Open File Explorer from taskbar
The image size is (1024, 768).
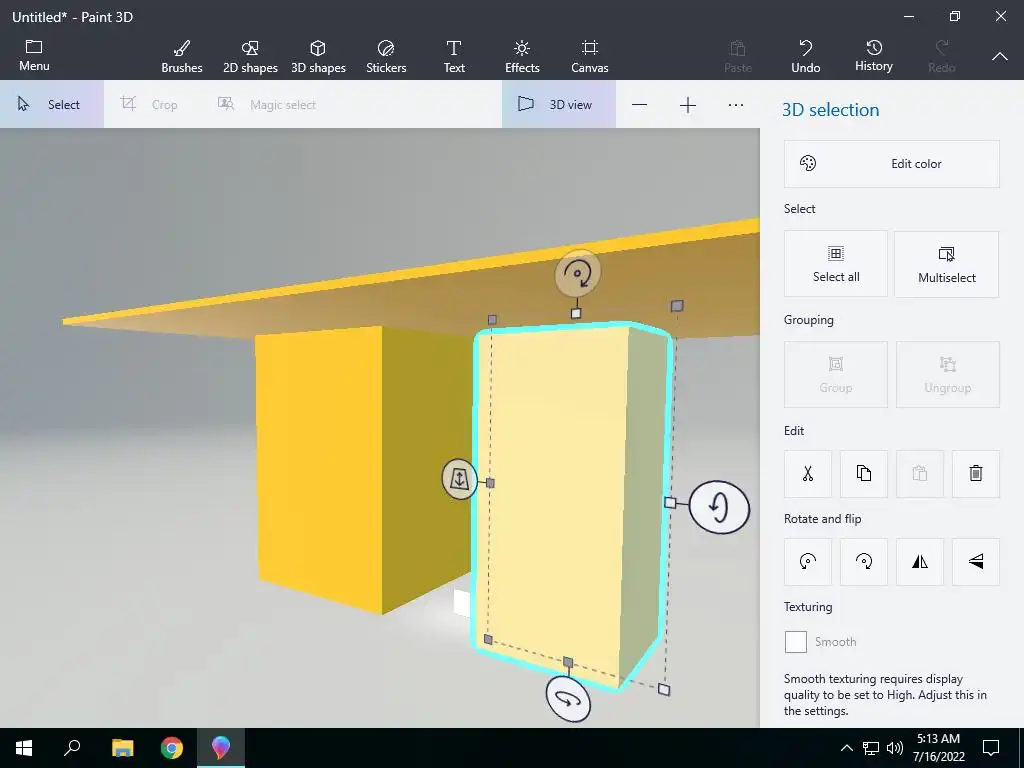tap(122, 748)
